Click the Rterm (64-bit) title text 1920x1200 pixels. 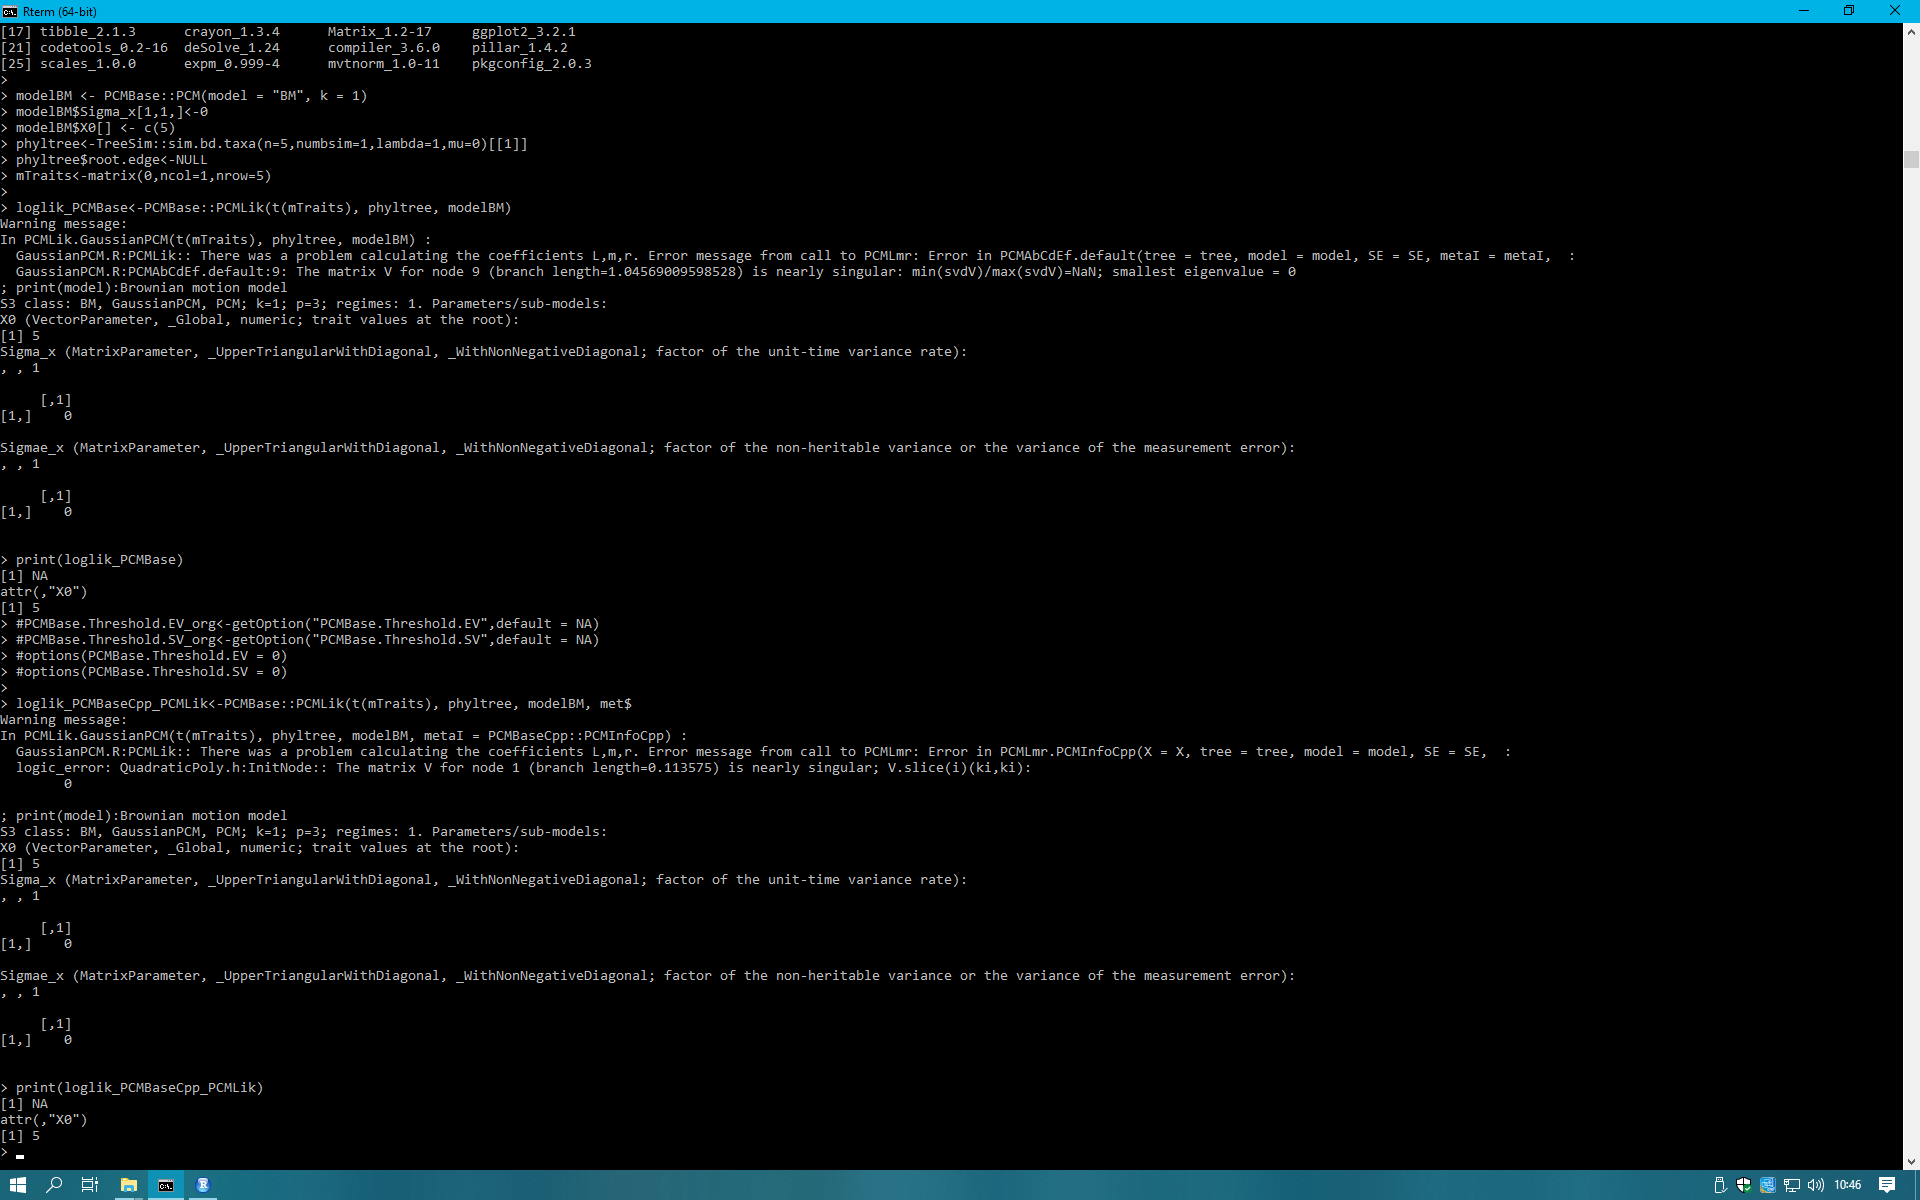coord(60,12)
